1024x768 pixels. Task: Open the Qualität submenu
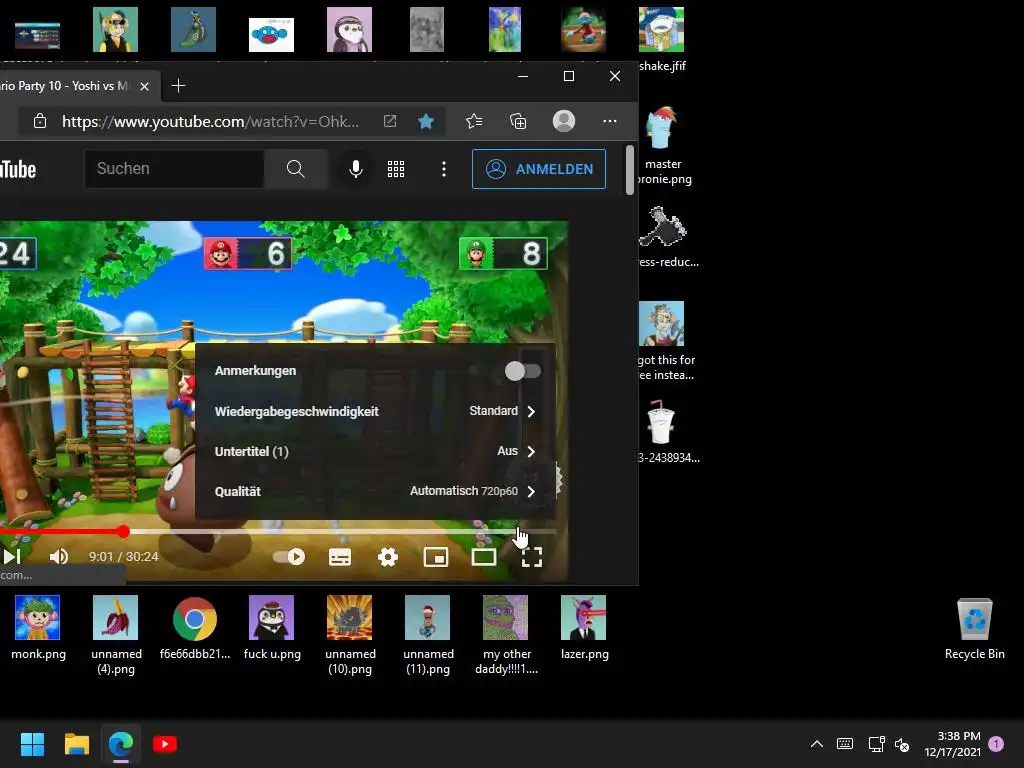coord(376,491)
